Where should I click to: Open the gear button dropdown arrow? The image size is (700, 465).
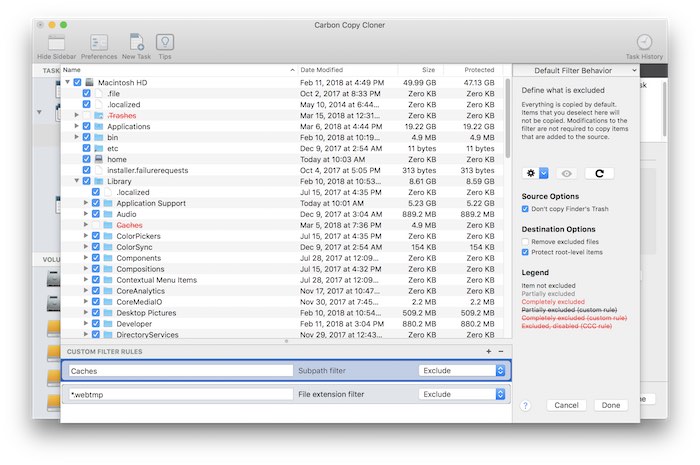pos(544,173)
